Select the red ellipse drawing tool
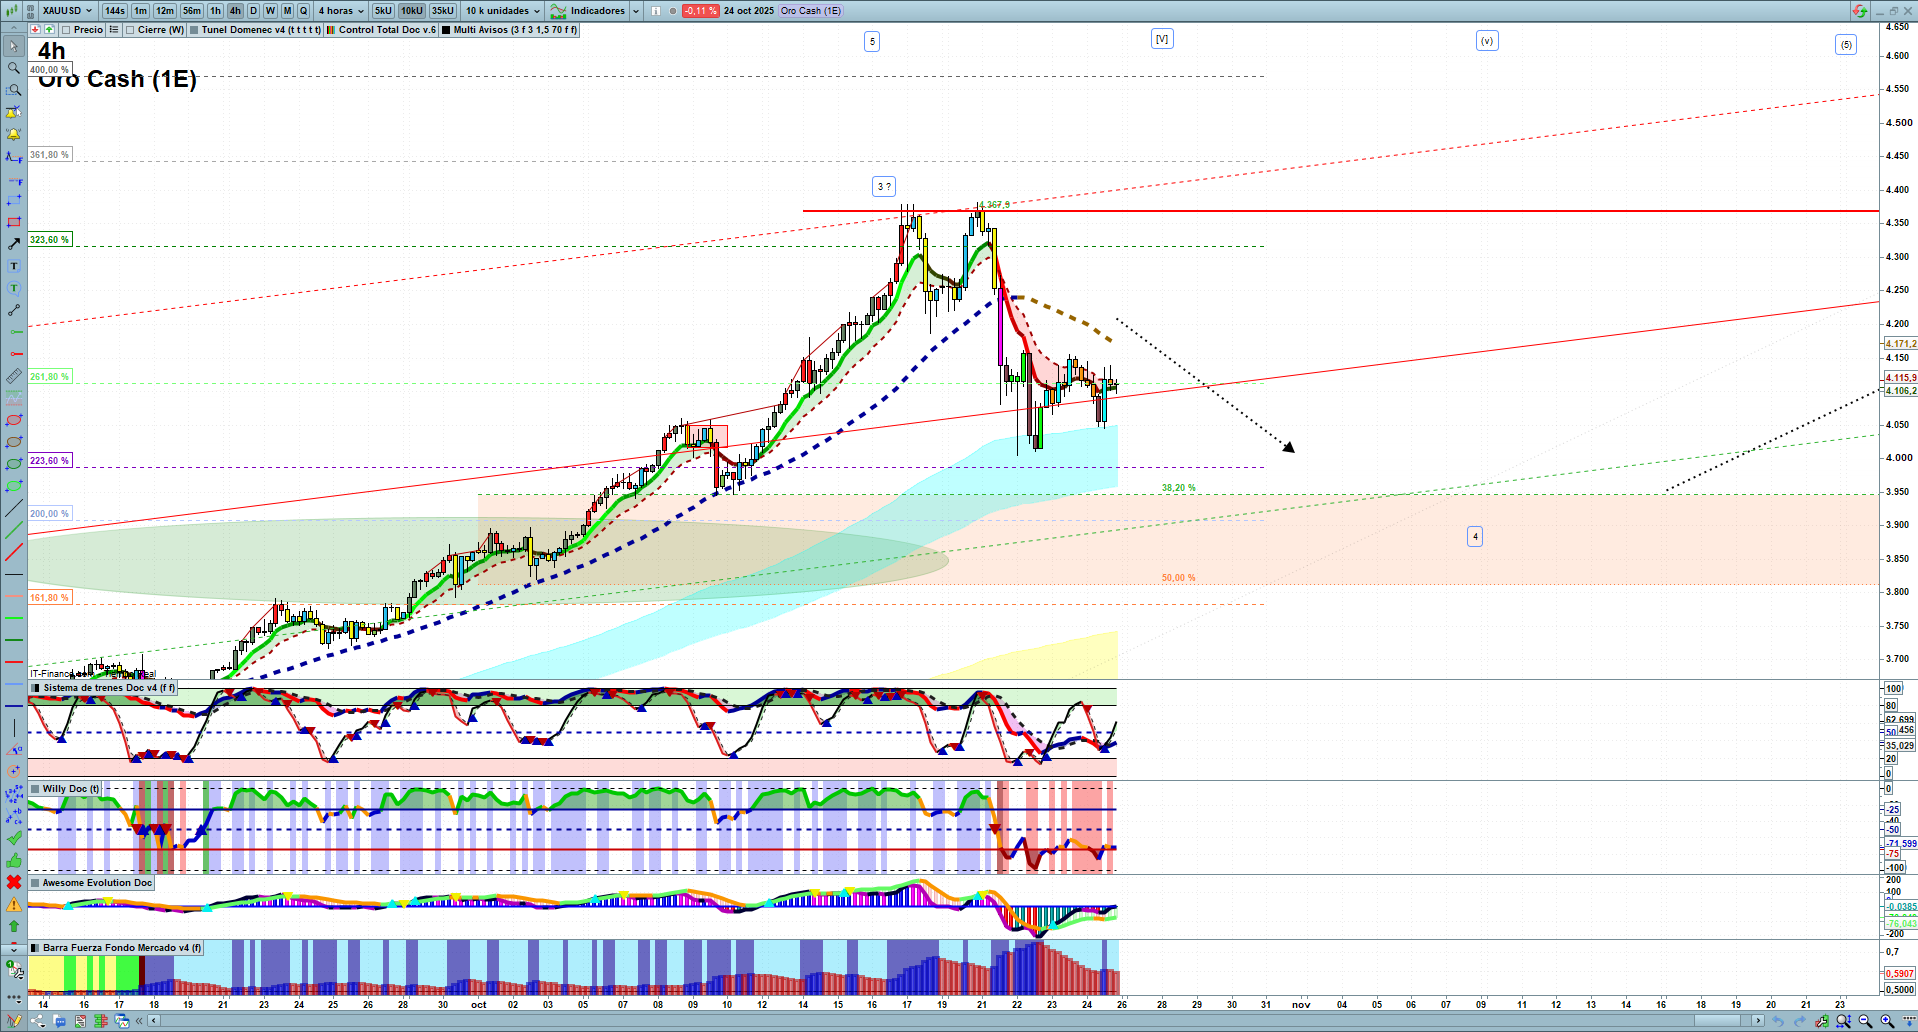 coord(13,420)
